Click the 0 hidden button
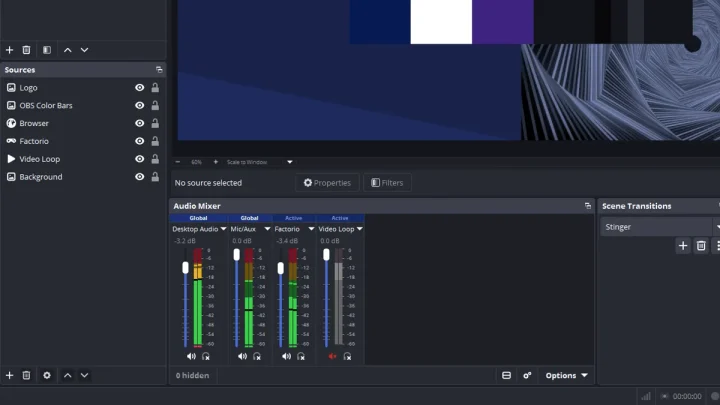Screen dimensions: 720x405 192,376
